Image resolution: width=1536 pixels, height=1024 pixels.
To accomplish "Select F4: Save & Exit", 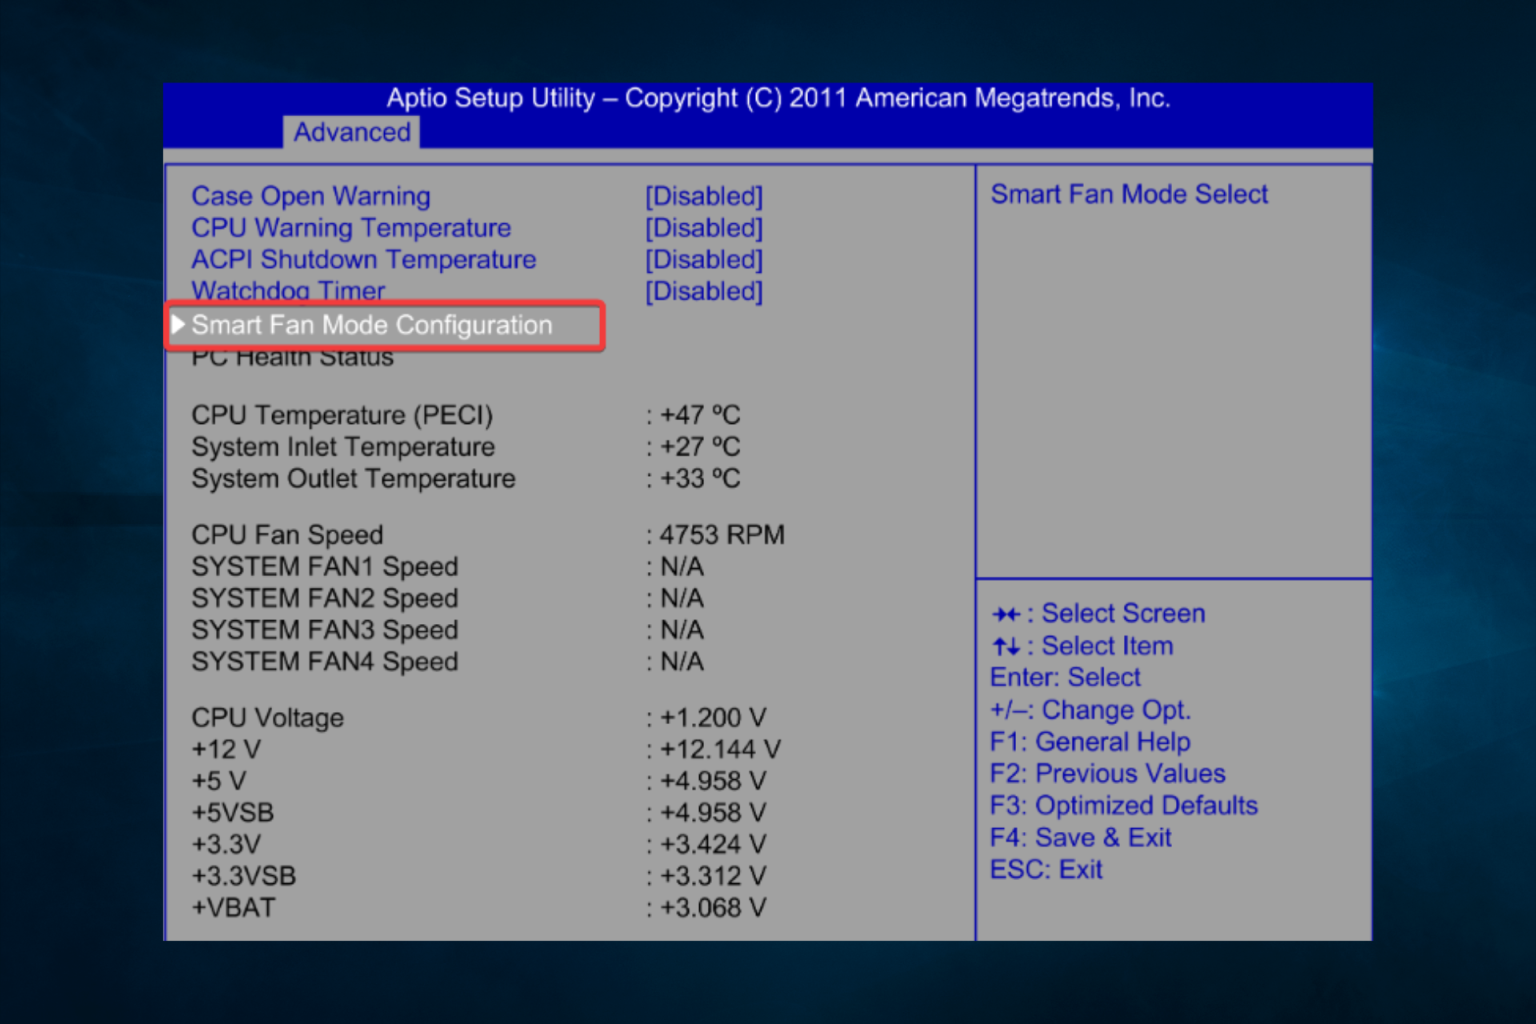I will coord(1080,837).
